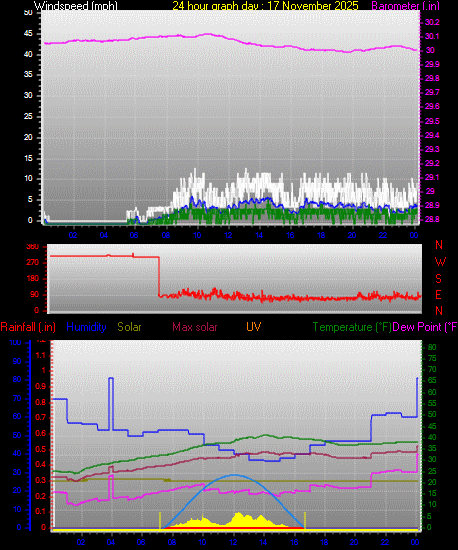458x550 pixels.
Task: Click the 29.1 value on the barometer axis
Action: 432,177
